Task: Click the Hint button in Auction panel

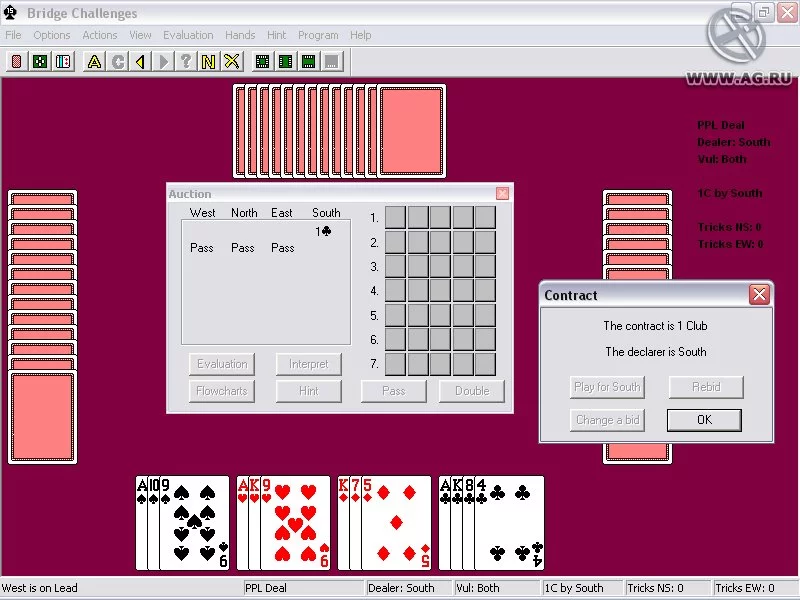Action: [309, 391]
